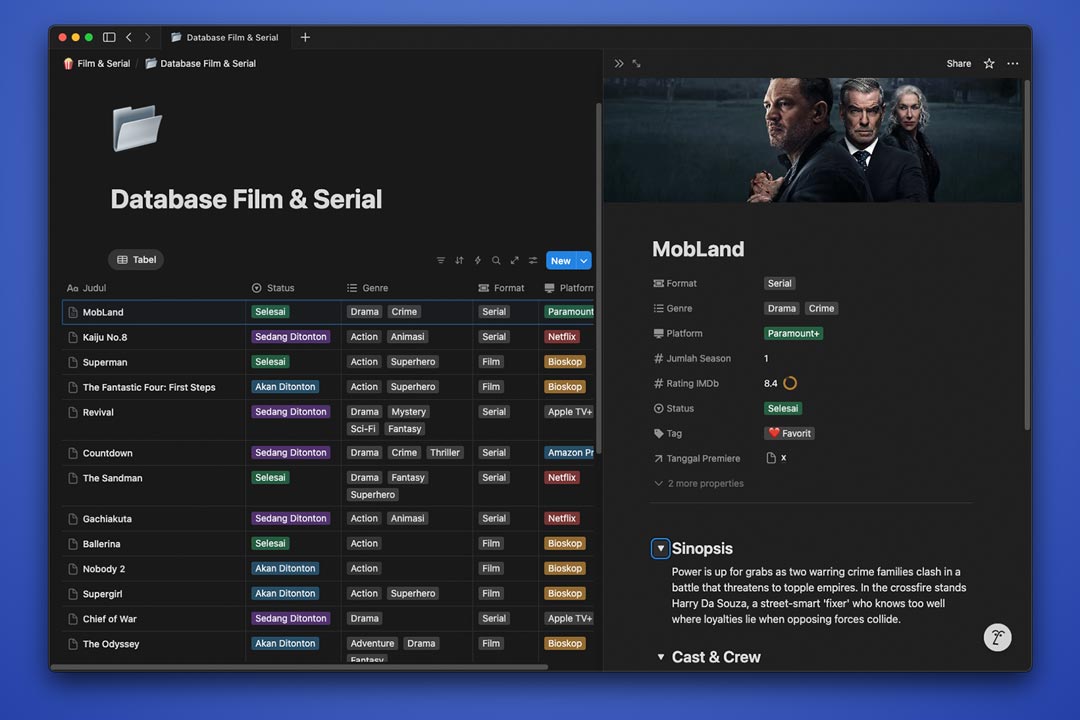
Task: Click the Favorit tag in panel
Action: pyautogui.click(x=789, y=433)
